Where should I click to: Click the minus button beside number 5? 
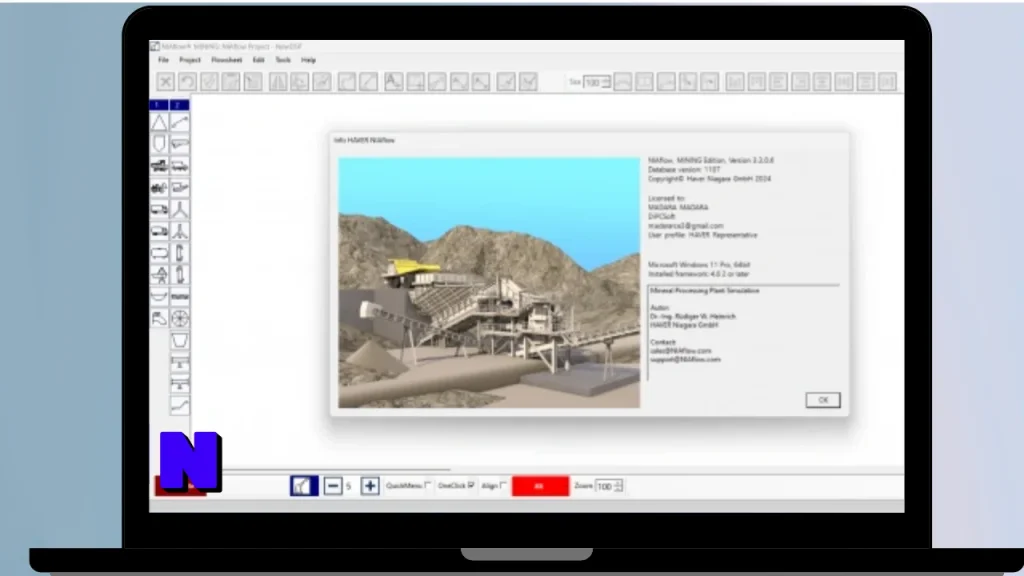(333, 486)
